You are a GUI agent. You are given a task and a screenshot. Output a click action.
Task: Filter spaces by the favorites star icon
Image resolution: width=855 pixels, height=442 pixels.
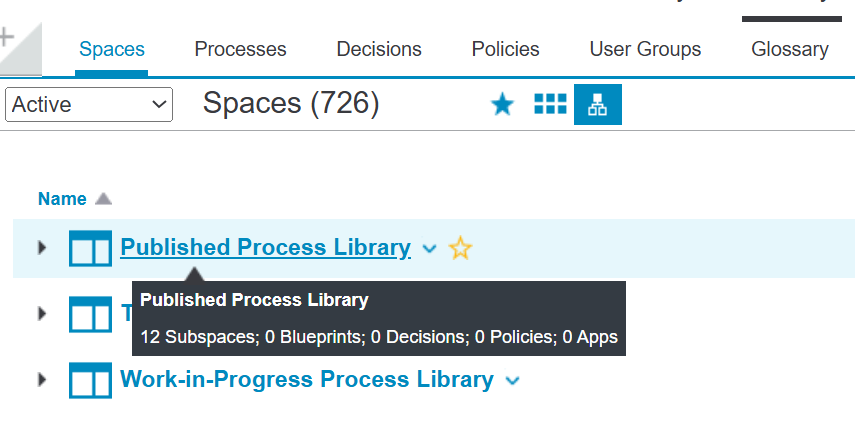click(x=502, y=104)
